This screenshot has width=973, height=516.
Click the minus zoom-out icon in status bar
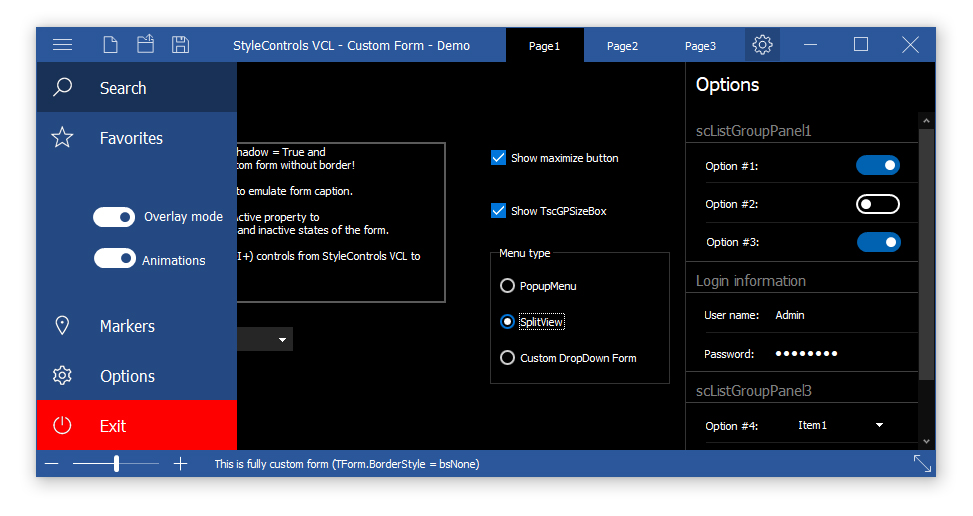(52, 464)
